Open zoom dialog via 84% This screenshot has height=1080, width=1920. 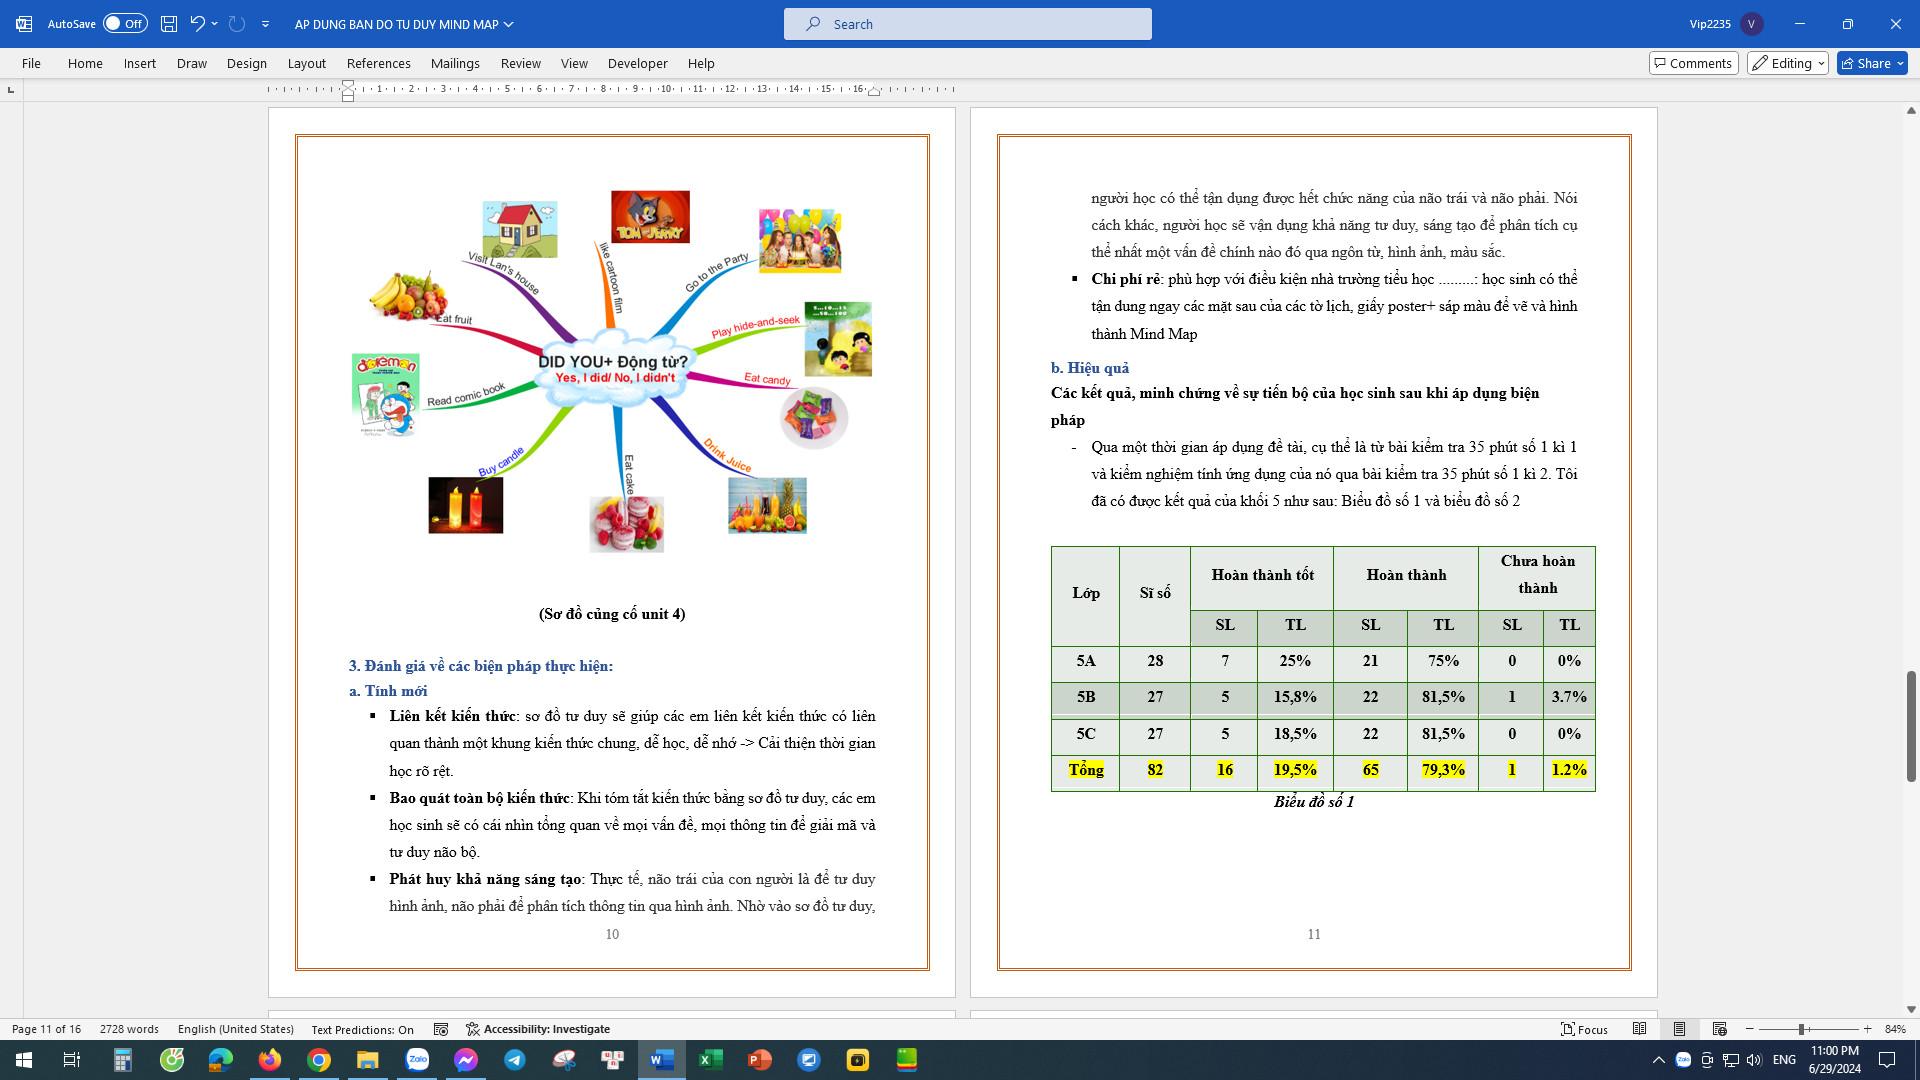[1894, 1029]
